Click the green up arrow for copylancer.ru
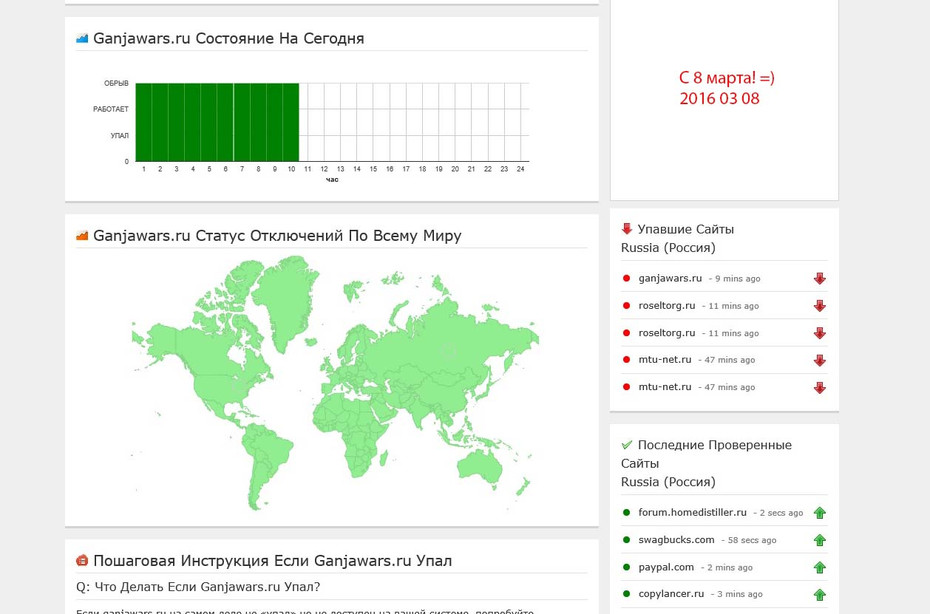Screen dimensions: 930x614 [x=820, y=595]
